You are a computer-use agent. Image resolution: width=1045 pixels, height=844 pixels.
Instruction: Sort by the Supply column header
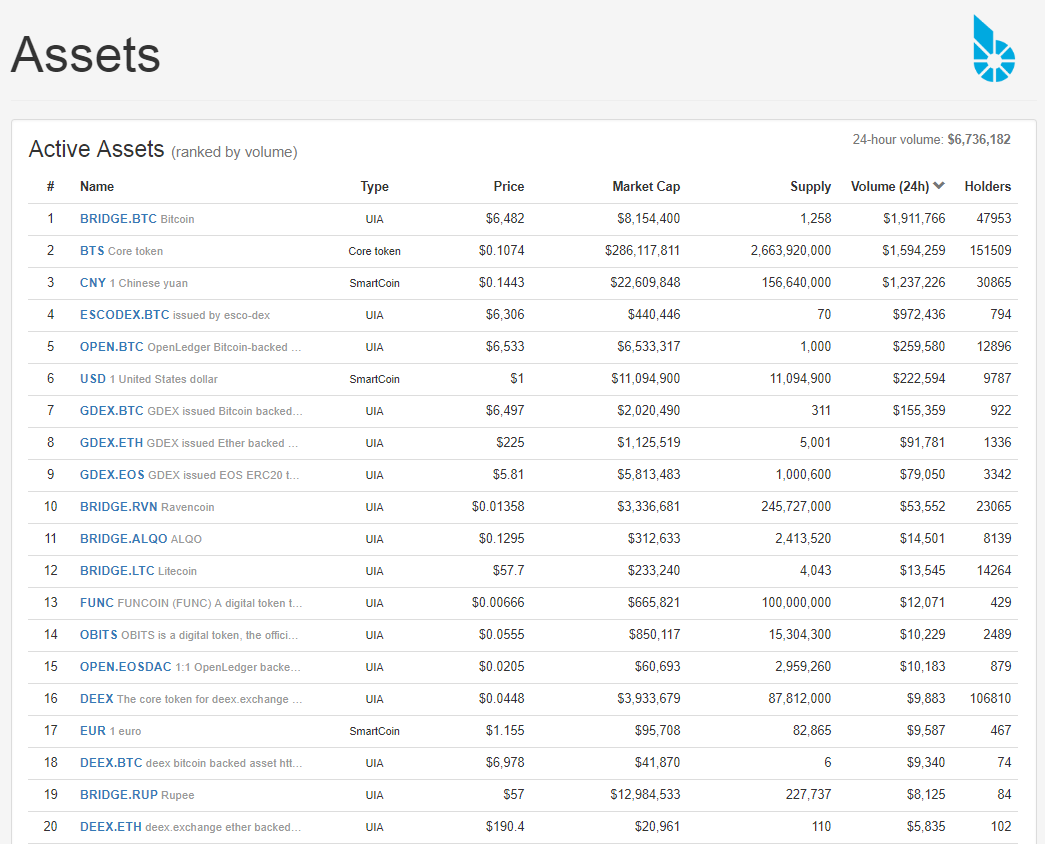810,187
